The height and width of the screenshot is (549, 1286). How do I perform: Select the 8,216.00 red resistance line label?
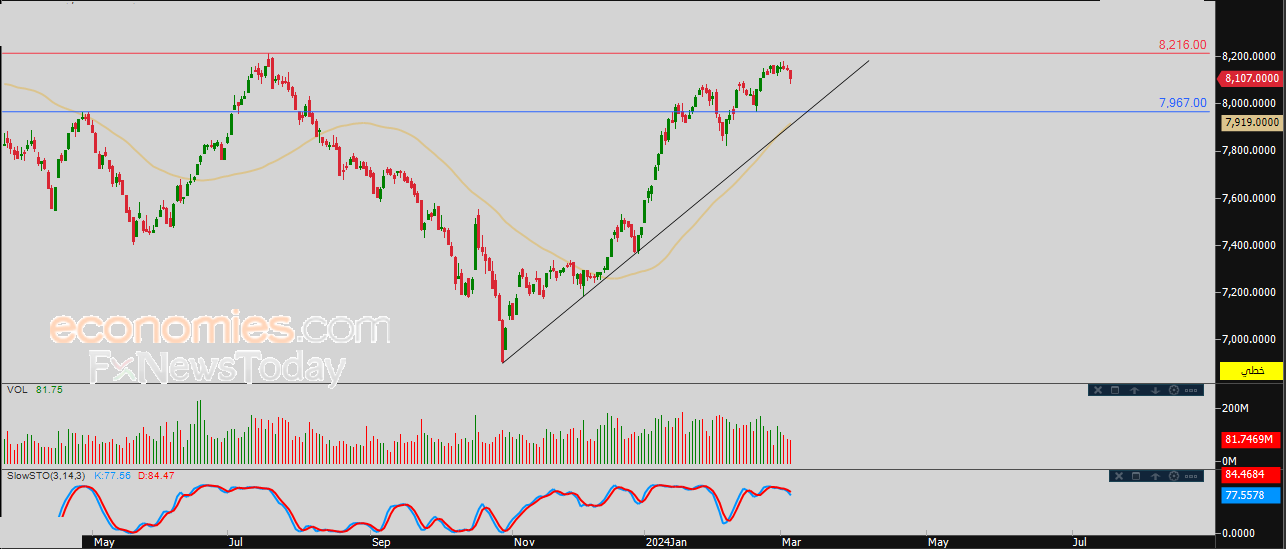point(1182,45)
